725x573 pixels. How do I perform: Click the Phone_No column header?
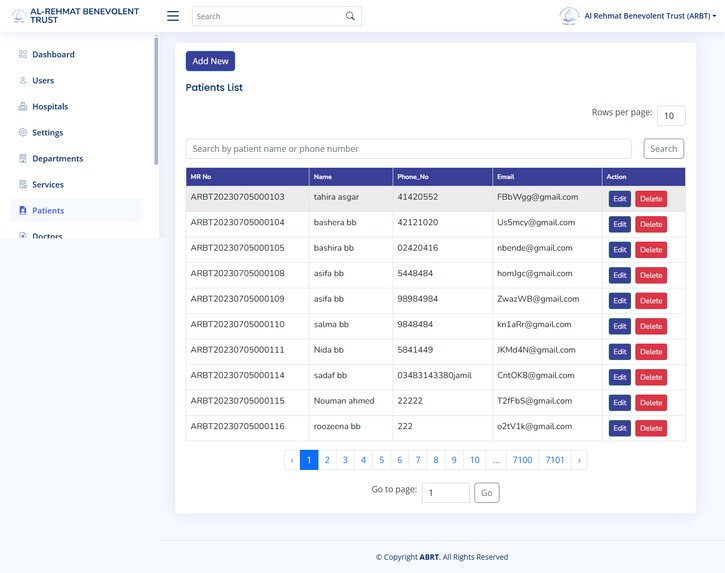coord(442,177)
